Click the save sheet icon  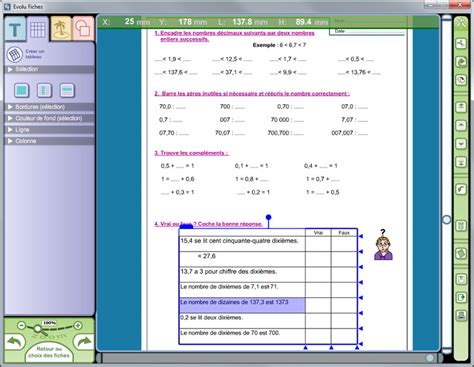461,279
